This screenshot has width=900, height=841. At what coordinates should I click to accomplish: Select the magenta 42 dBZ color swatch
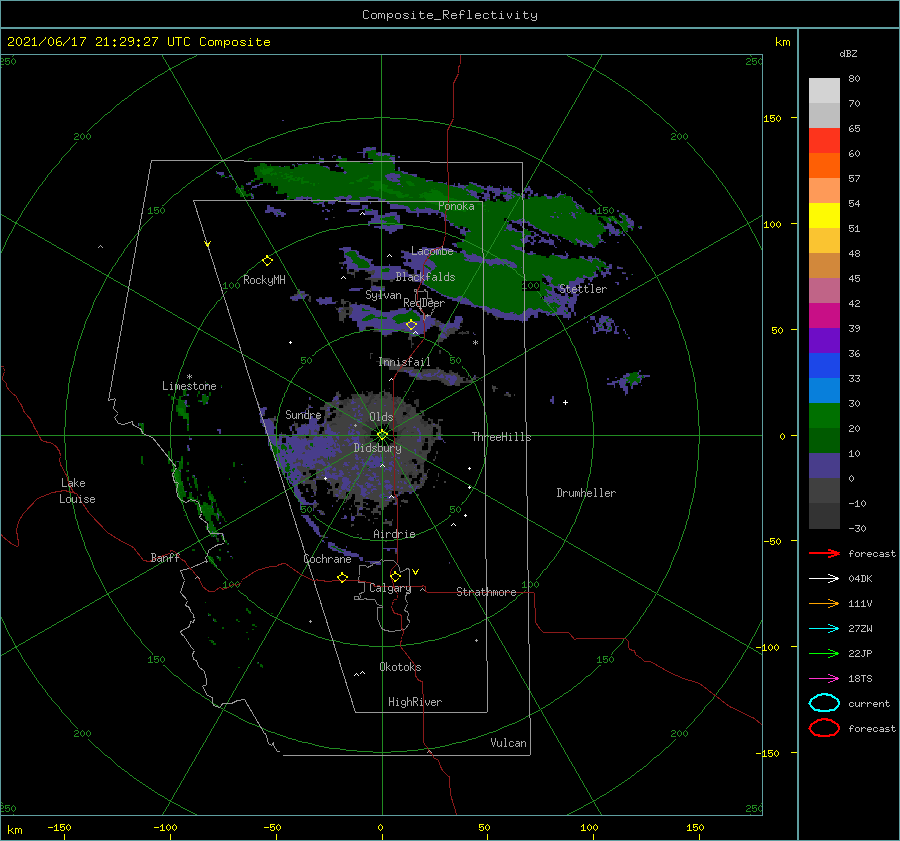coord(824,315)
